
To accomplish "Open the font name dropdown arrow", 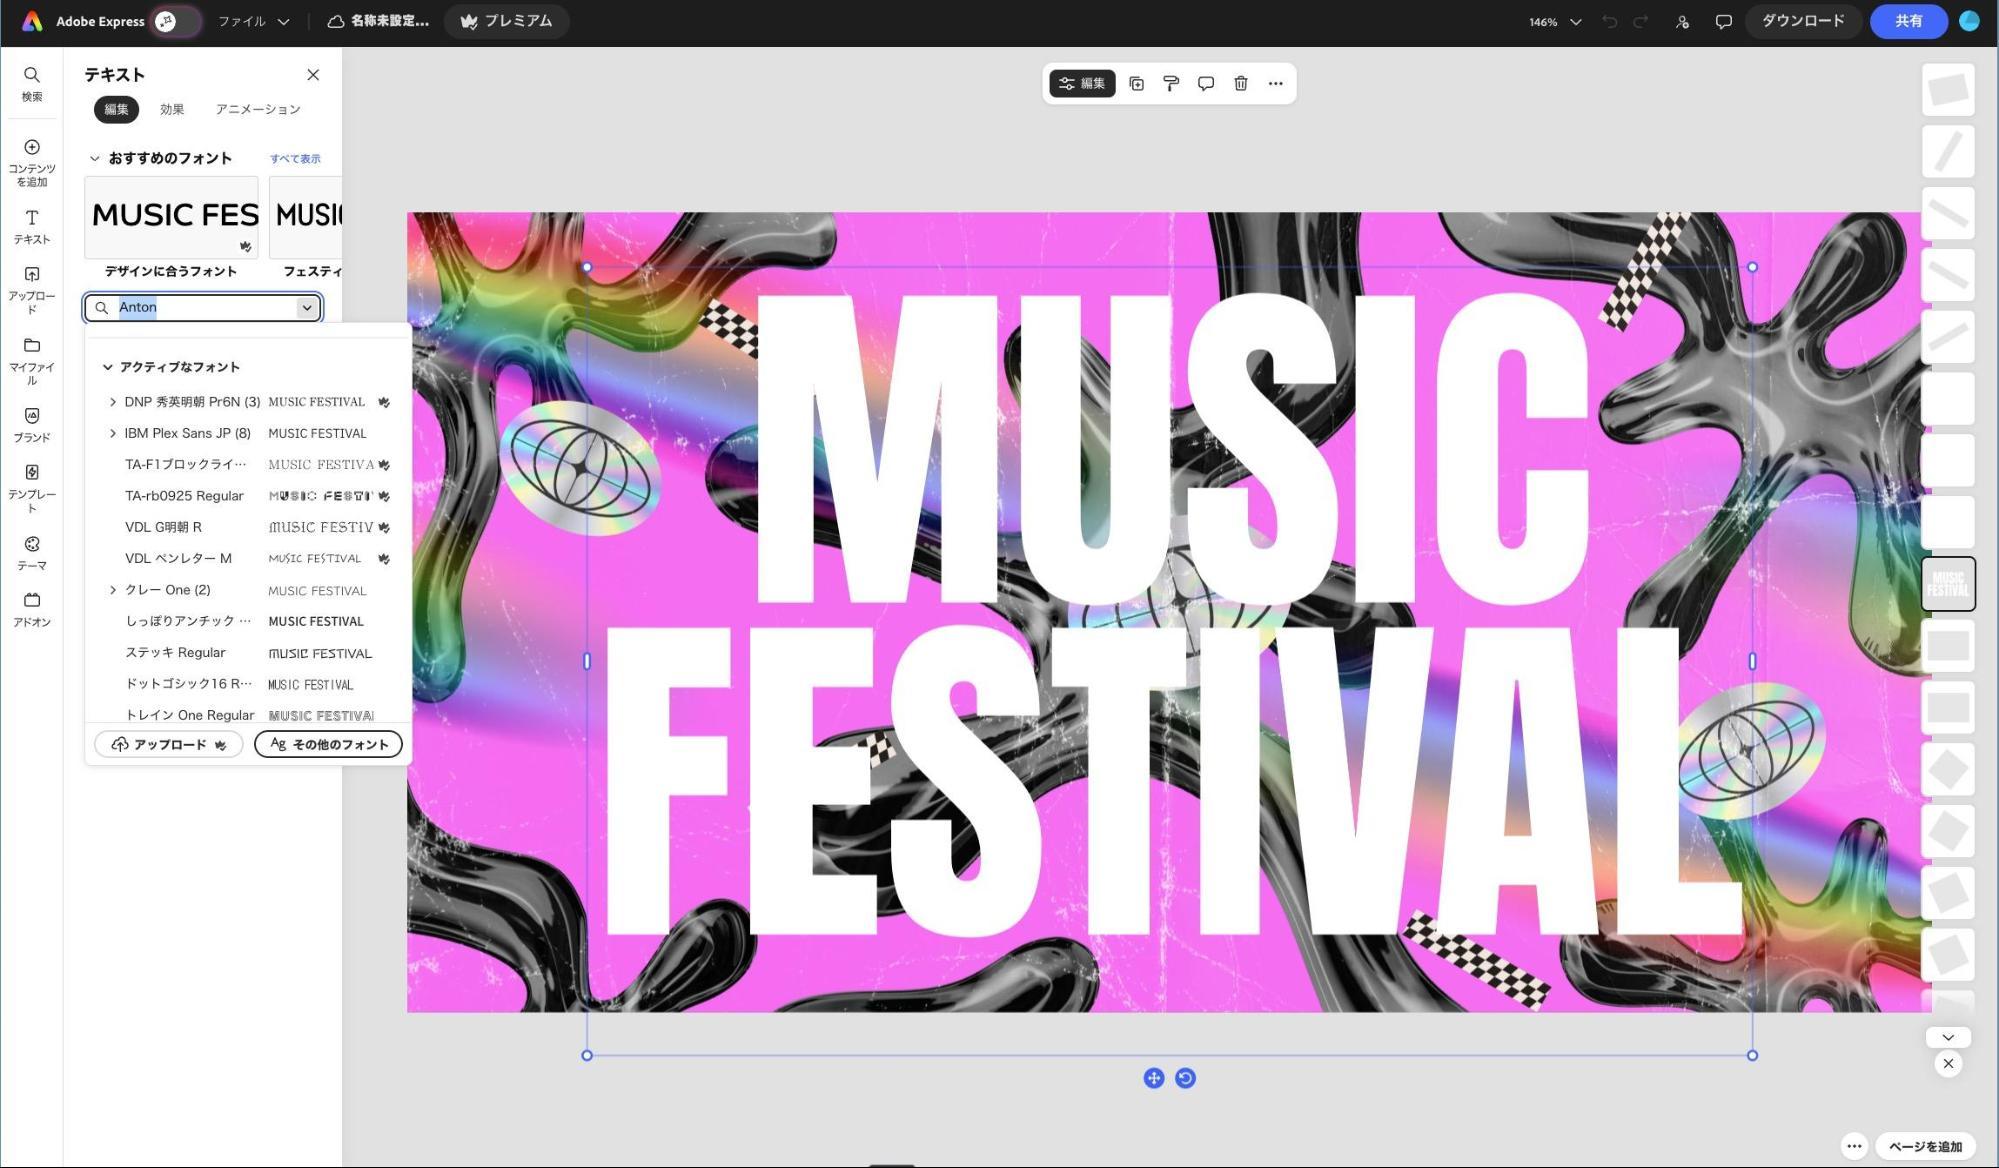I will coord(307,308).
